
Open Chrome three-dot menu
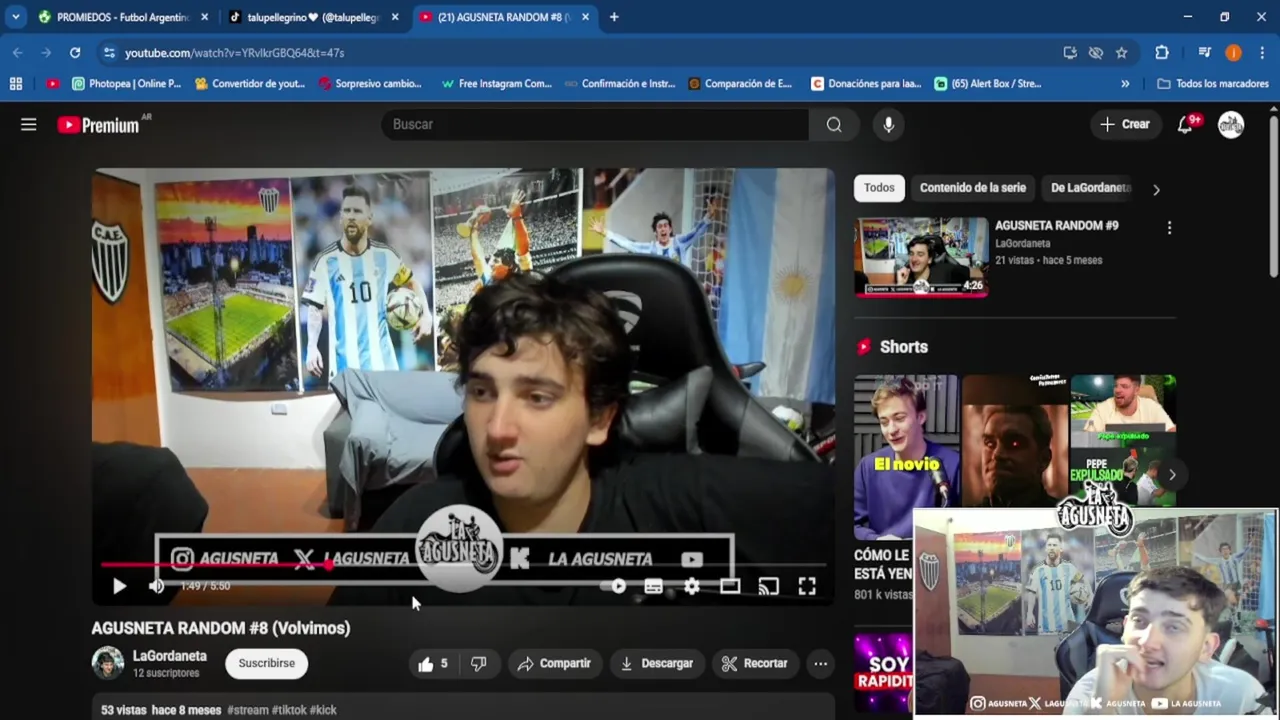click(x=1261, y=53)
